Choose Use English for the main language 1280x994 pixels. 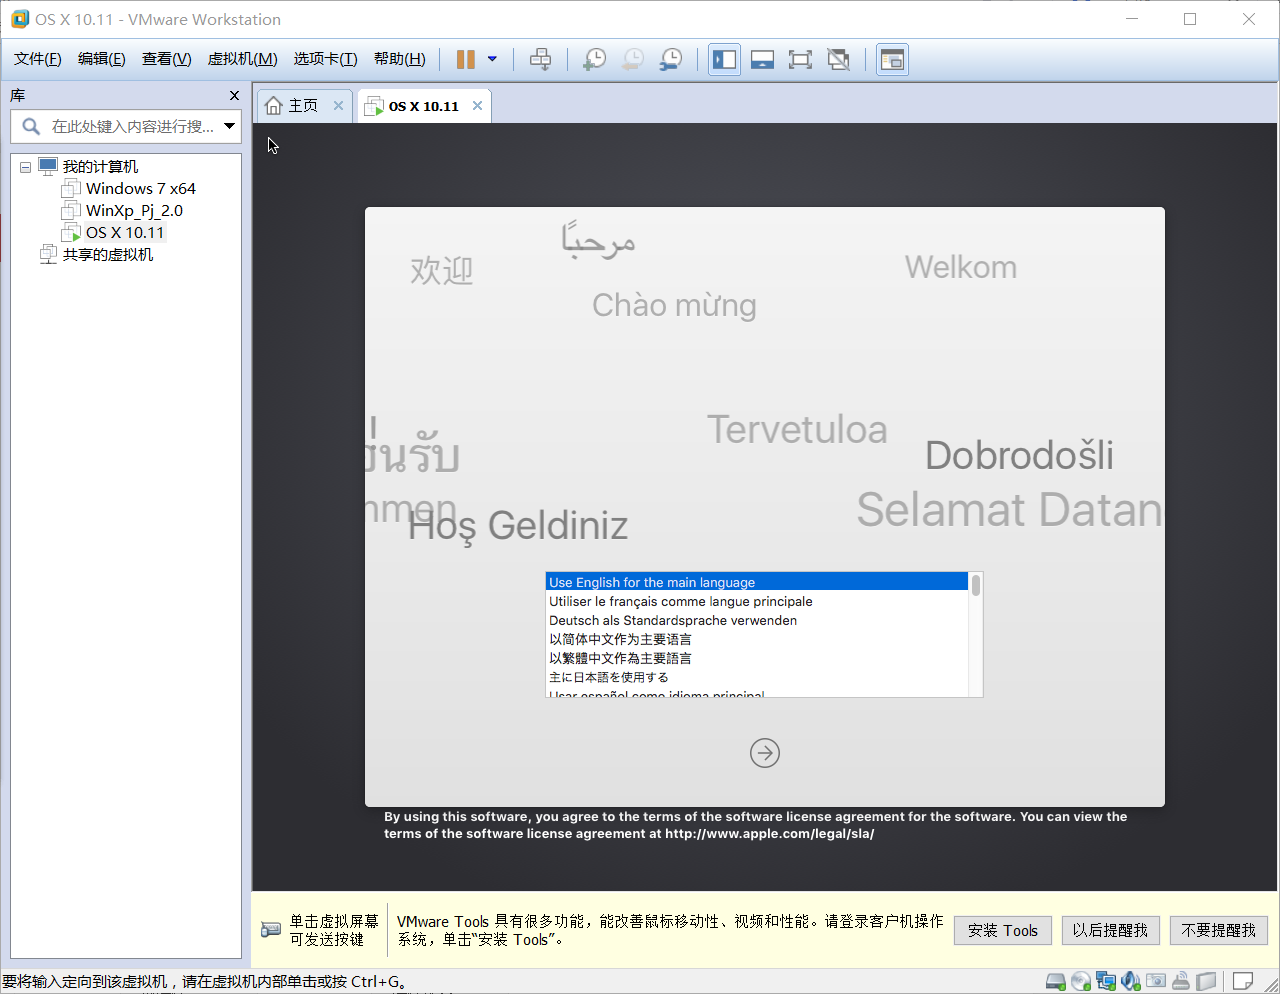pyautogui.click(x=757, y=582)
